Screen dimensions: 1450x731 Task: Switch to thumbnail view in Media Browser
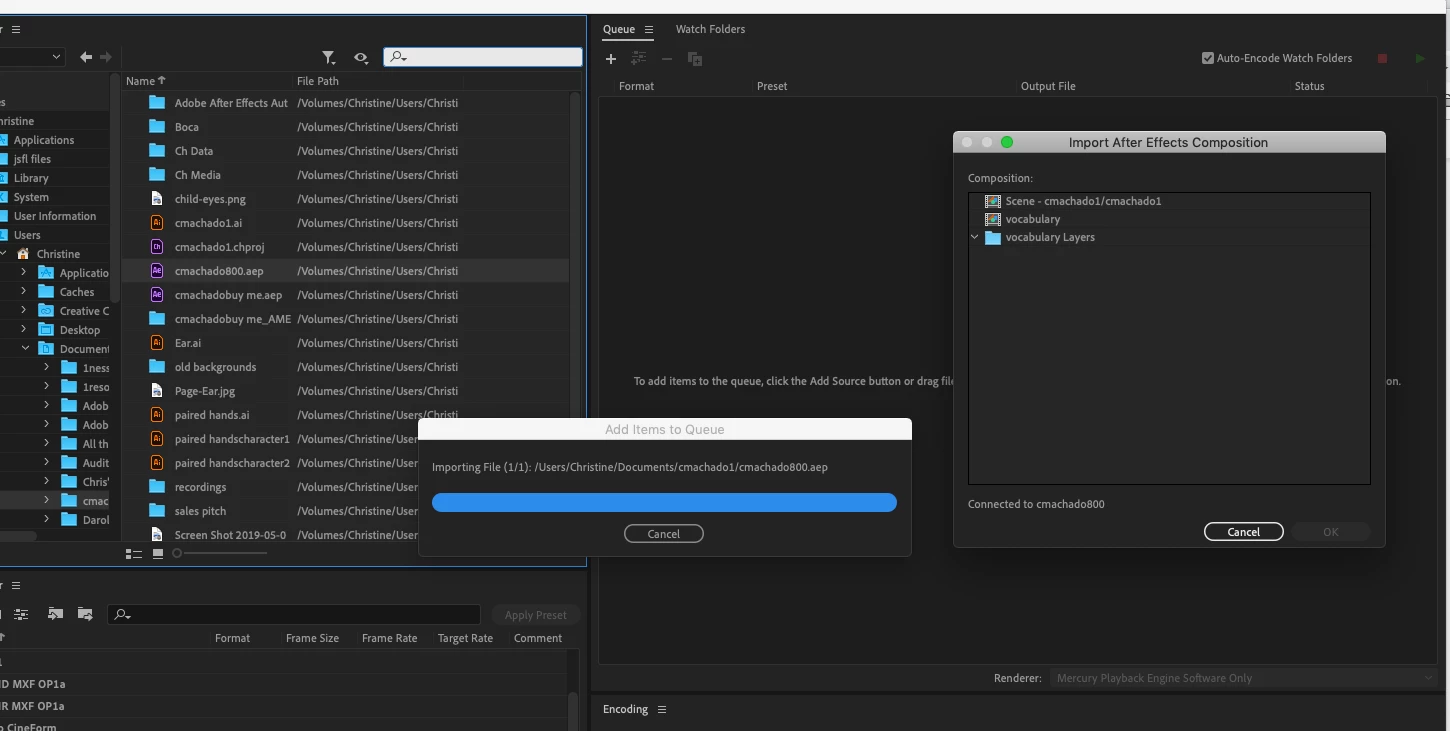click(158, 554)
